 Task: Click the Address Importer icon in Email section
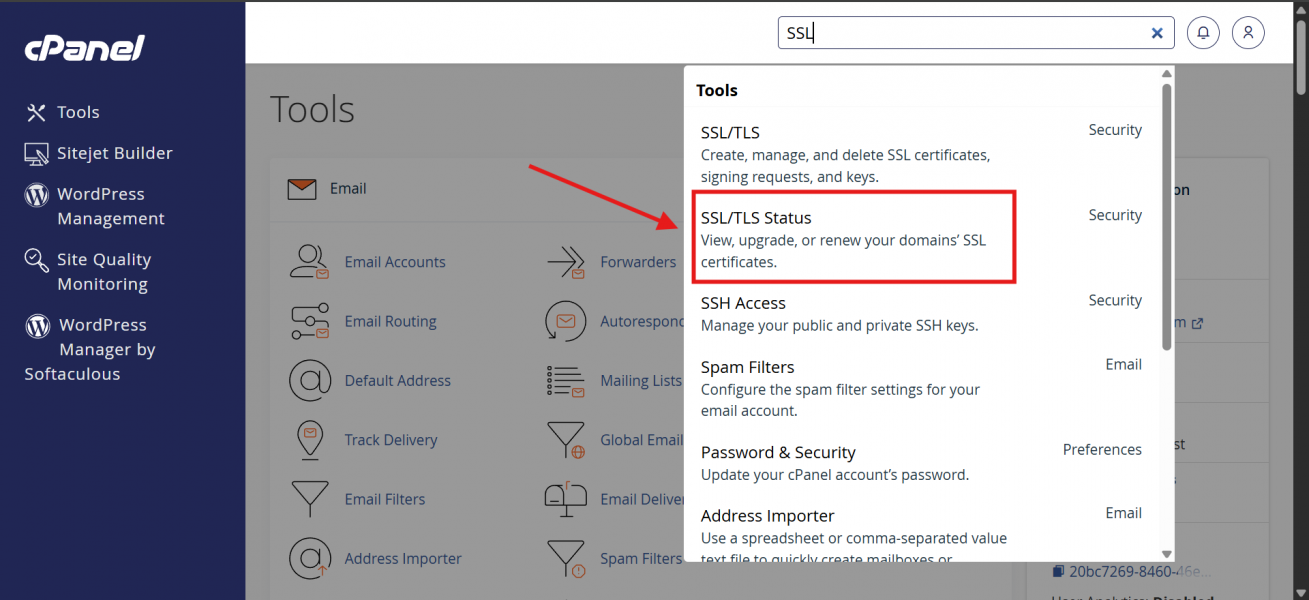coord(309,558)
